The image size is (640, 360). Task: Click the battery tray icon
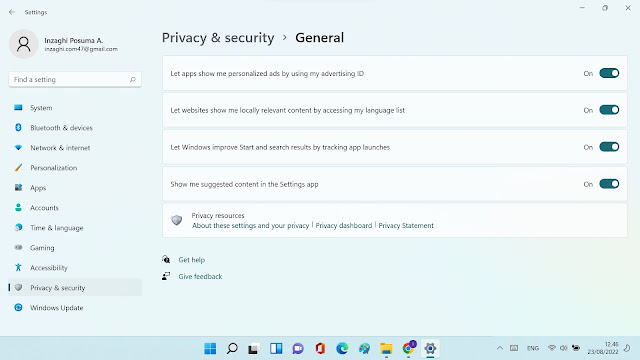(x=576, y=348)
